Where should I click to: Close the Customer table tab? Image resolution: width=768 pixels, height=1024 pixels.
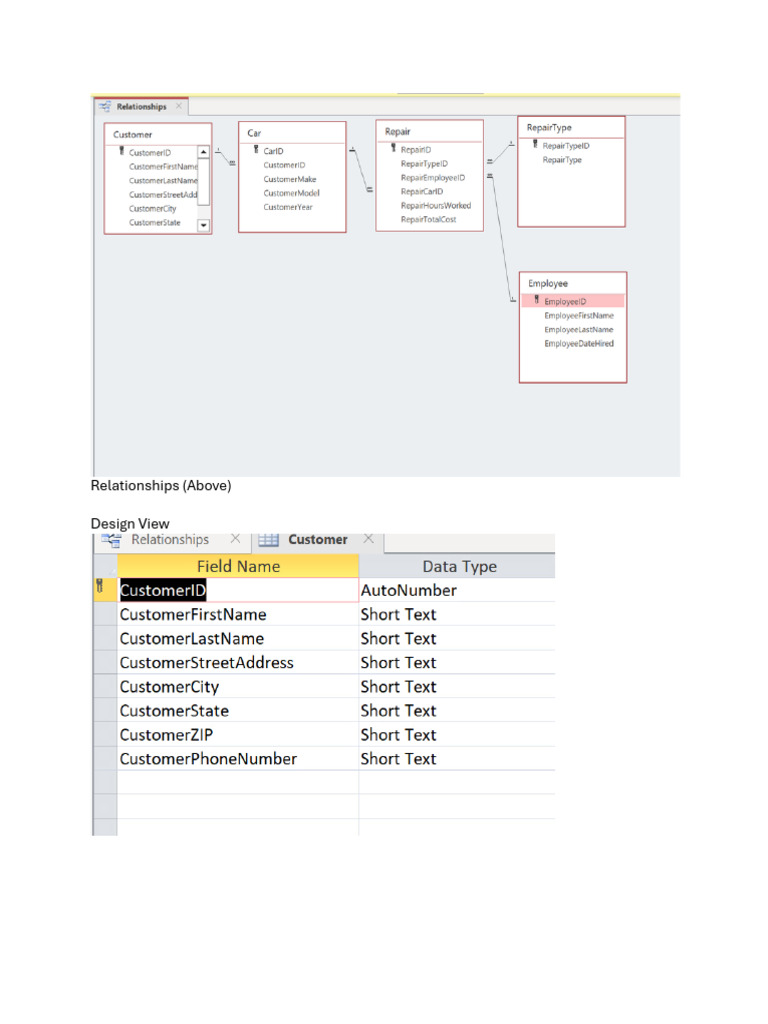point(368,539)
